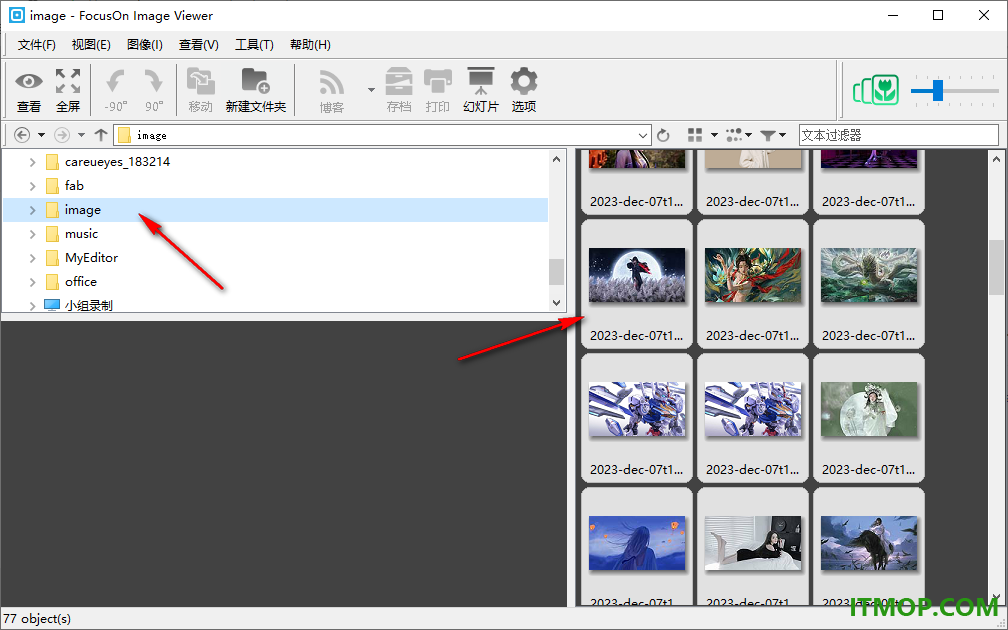Click in the 文本过滤器 text filter field

tap(898, 135)
